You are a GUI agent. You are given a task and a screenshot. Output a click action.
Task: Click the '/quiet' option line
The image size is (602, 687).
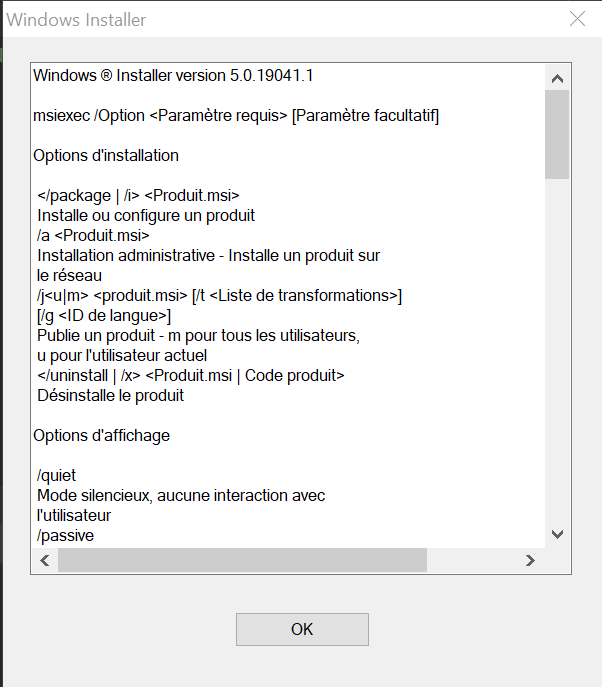57,476
